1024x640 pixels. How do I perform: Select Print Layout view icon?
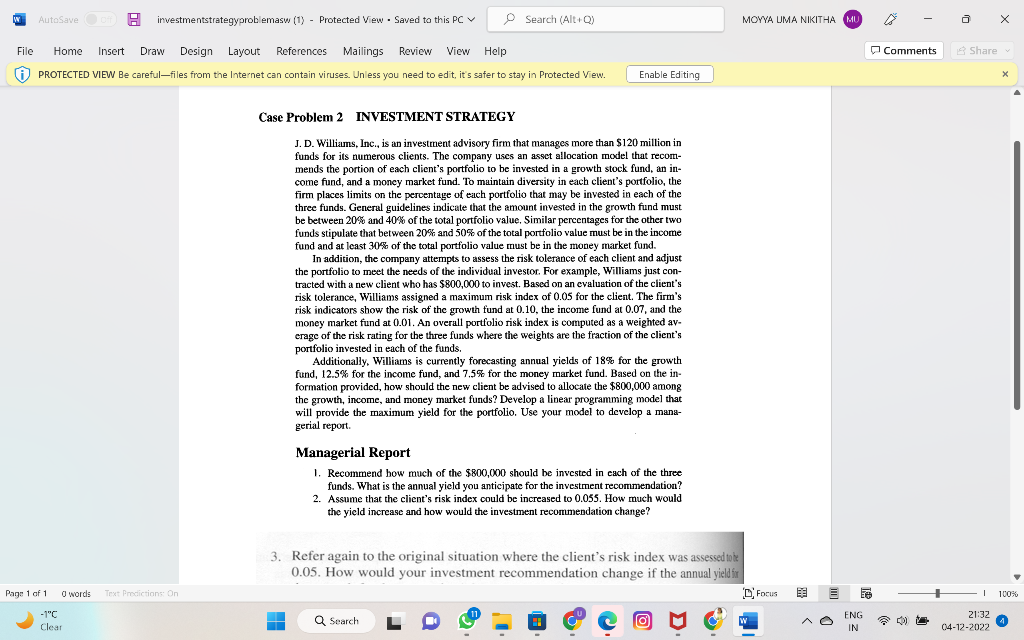pos(834,593)
